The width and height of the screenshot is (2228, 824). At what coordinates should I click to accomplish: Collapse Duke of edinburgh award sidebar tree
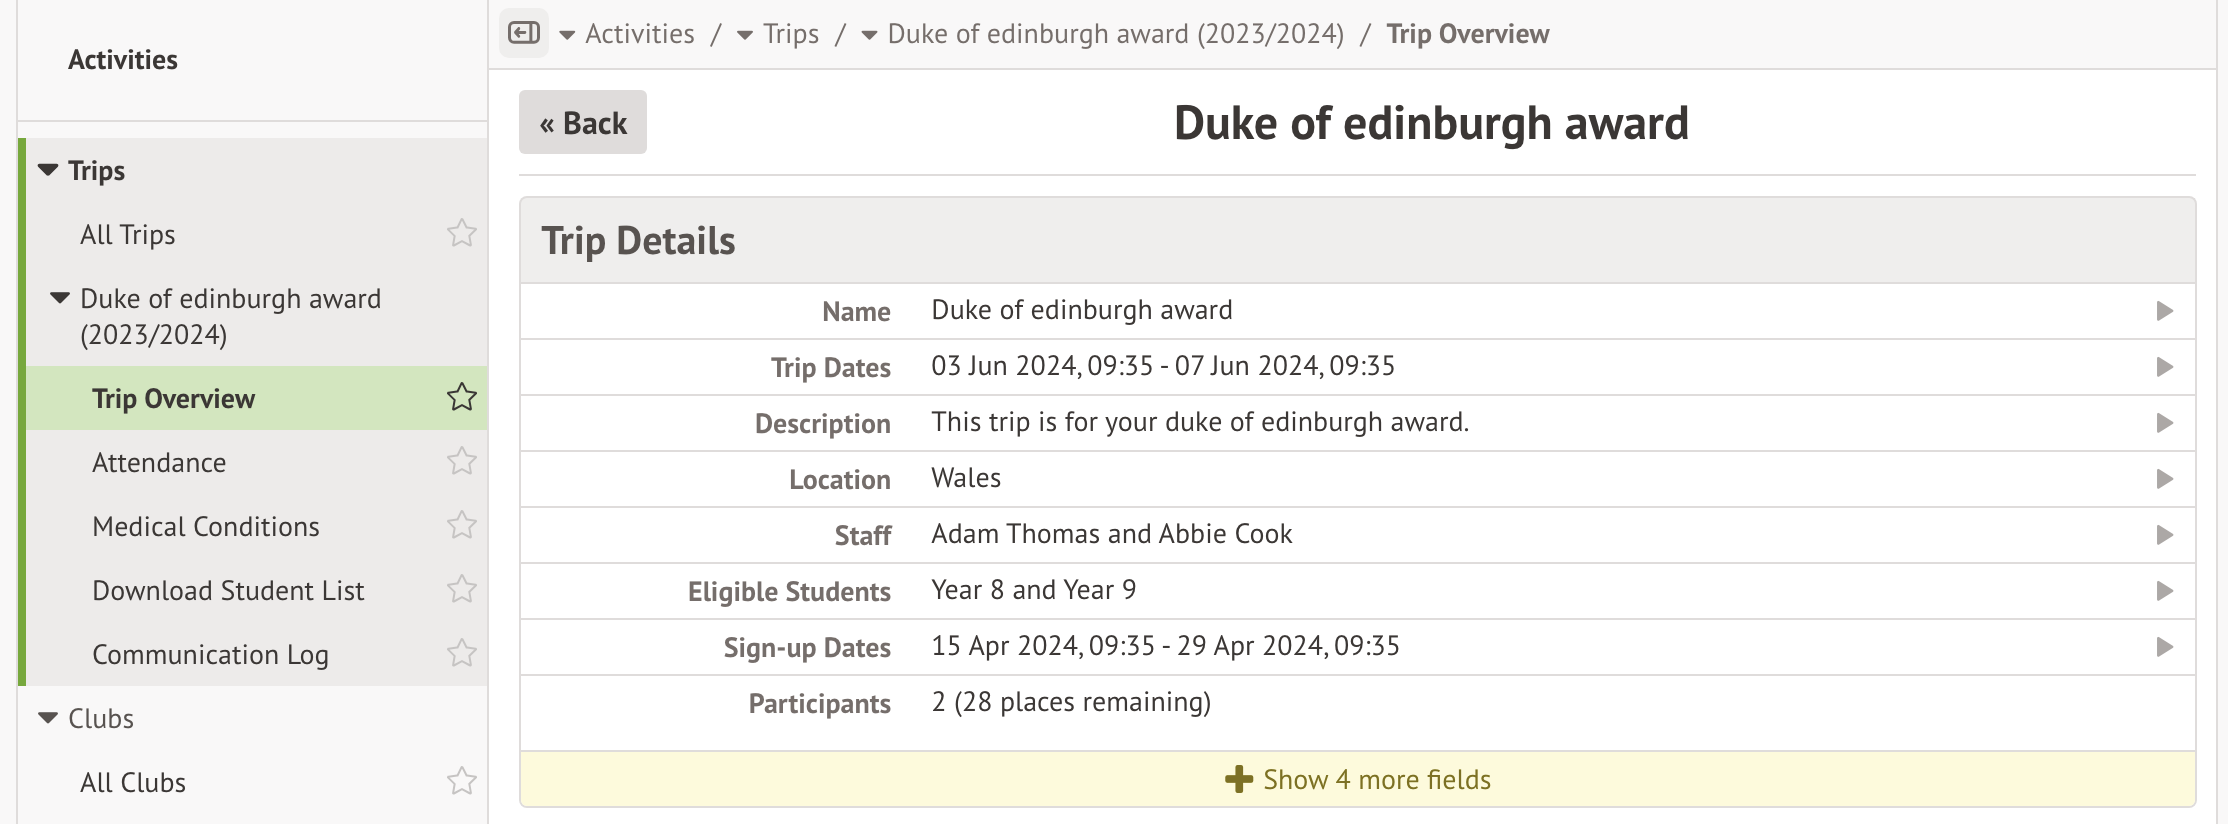click(60, 298)
